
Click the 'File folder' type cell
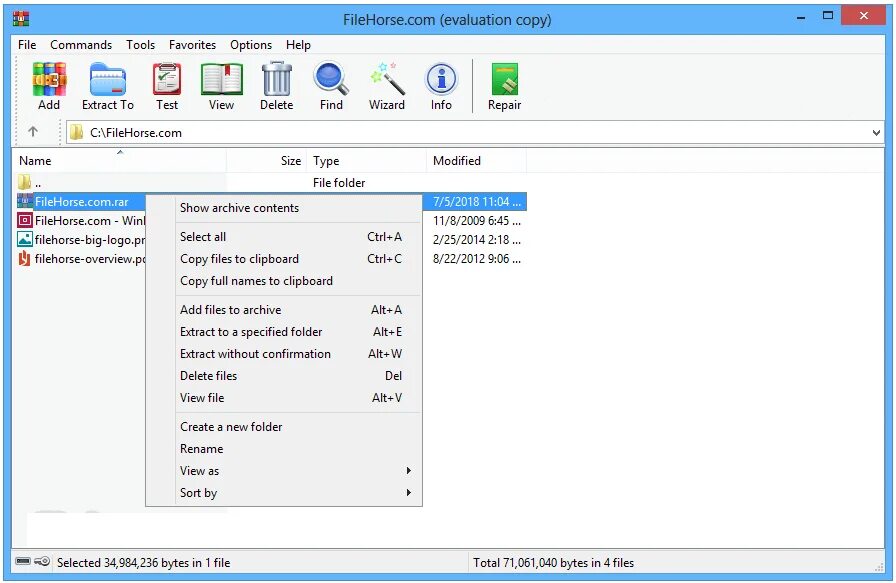pos(339,183)
